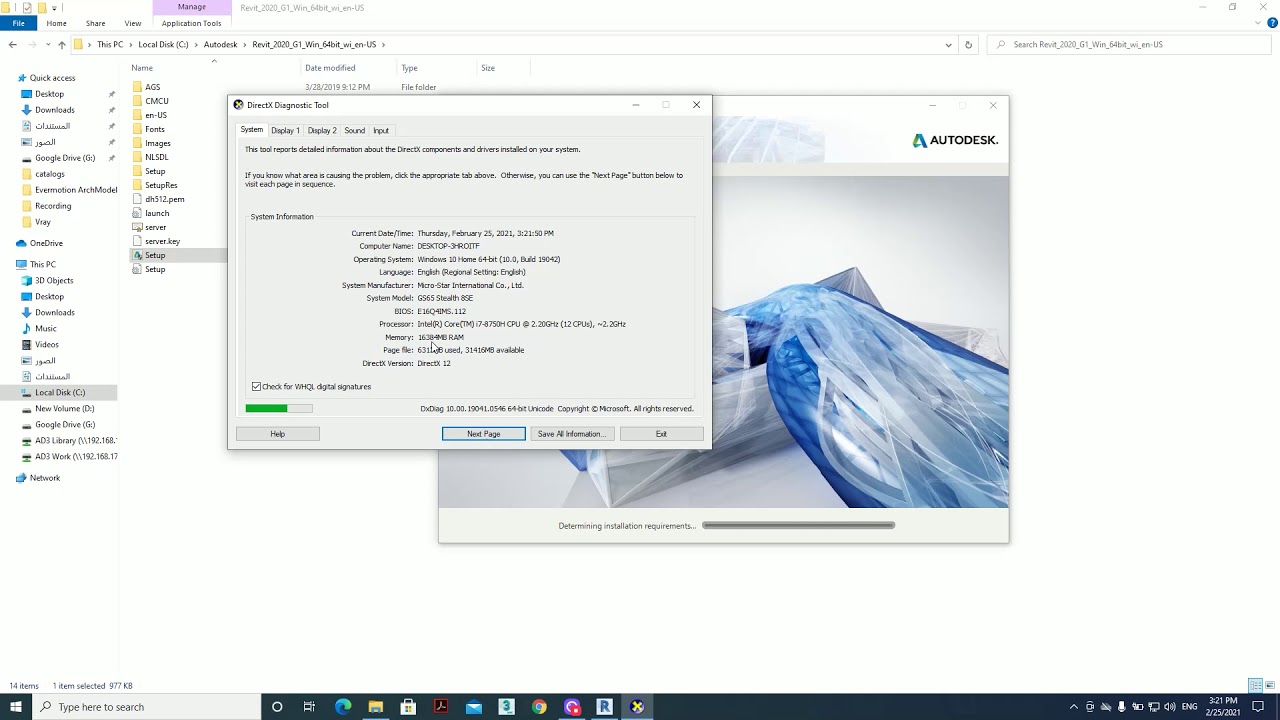Click the Autodesk installer progress bar
Viewport: 1280px width, 720px height.
tap(798, 525)
